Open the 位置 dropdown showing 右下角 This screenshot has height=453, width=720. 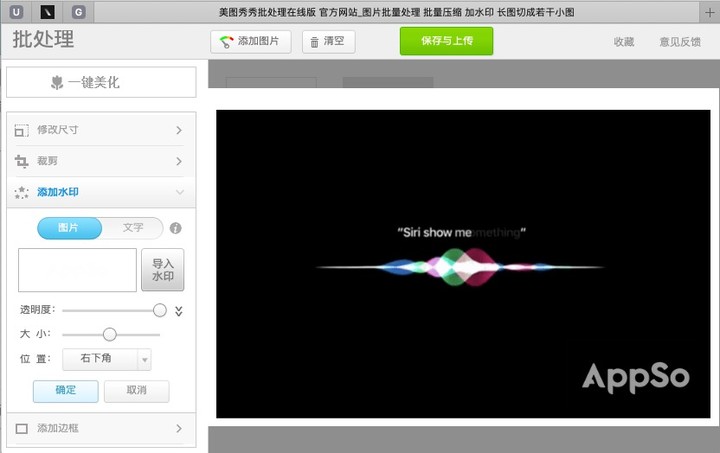pos(107,359)
